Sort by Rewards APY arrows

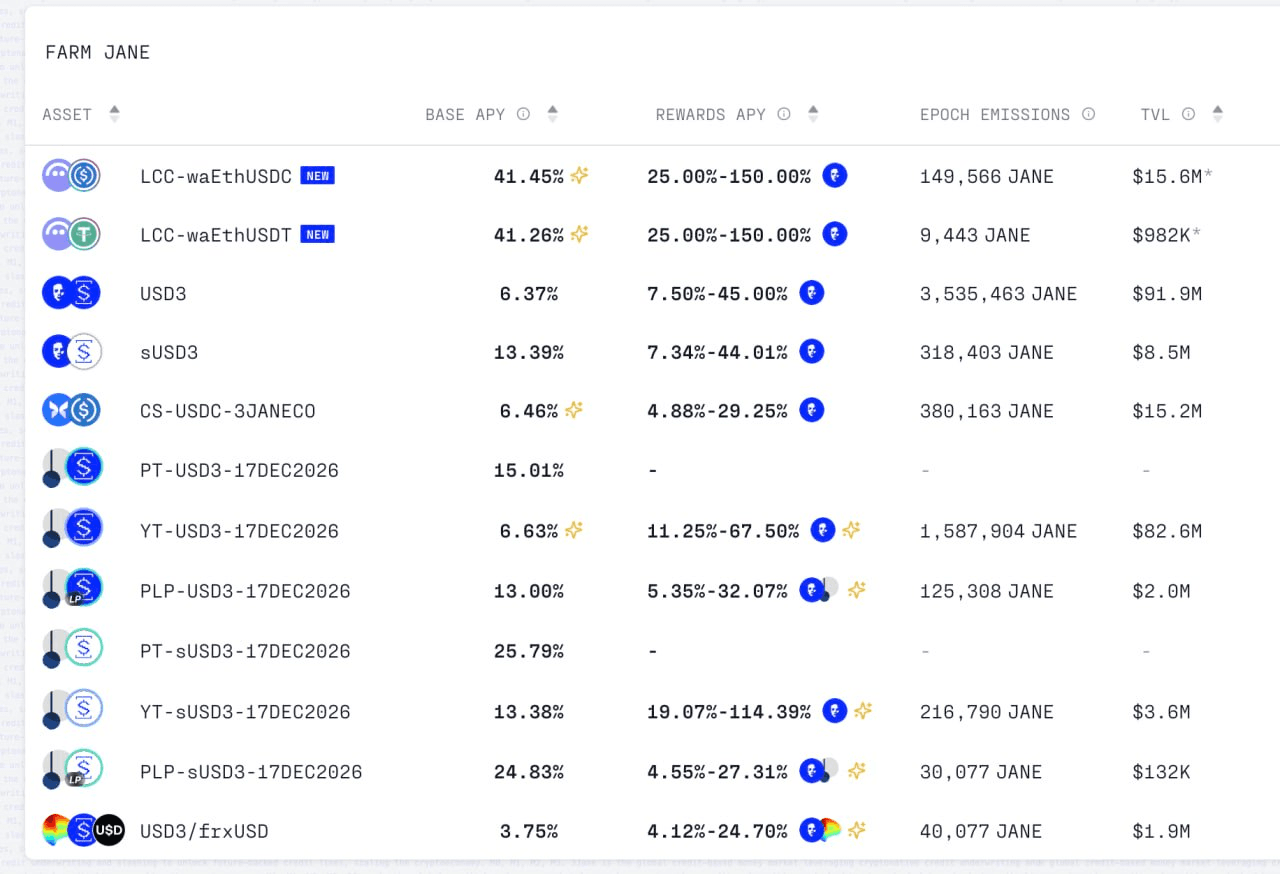click(813, 114)
